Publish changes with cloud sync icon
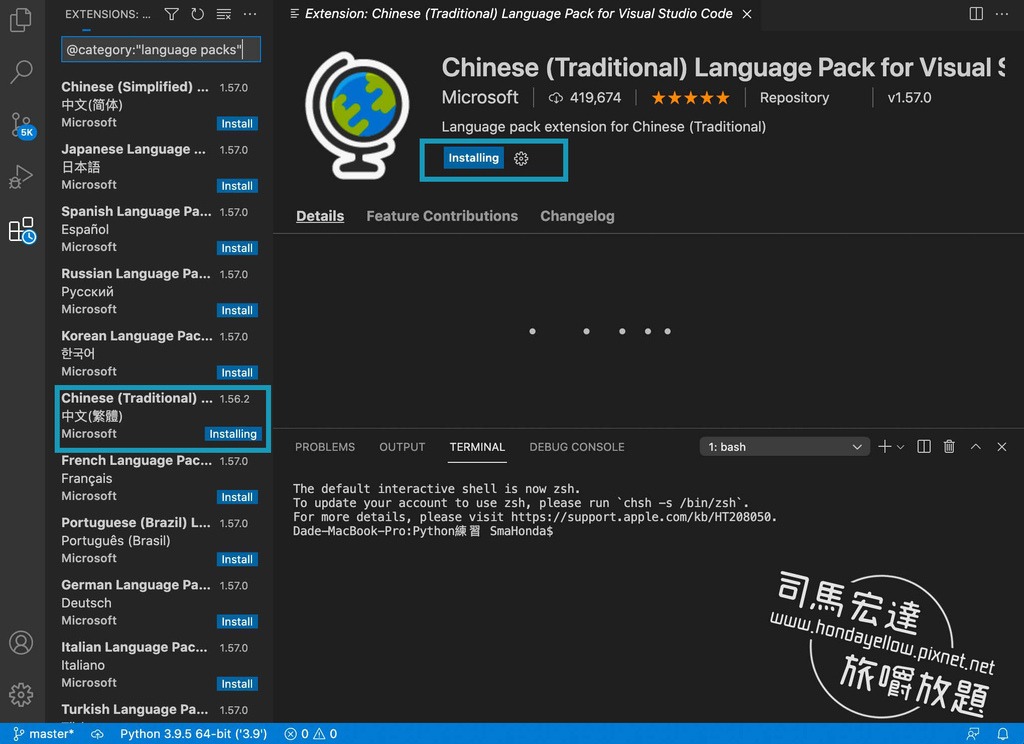The height and width of the screenshot is (744, 1024). 97,734
